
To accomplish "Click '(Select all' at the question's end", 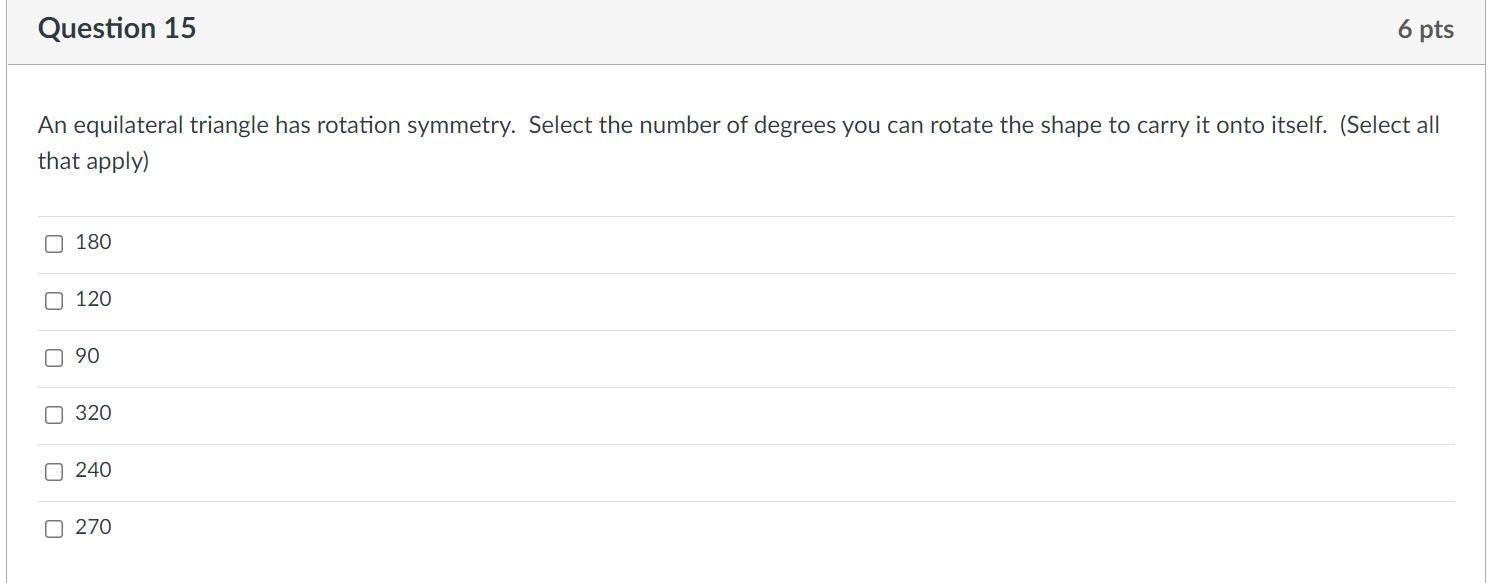I will pos(1389,126).
